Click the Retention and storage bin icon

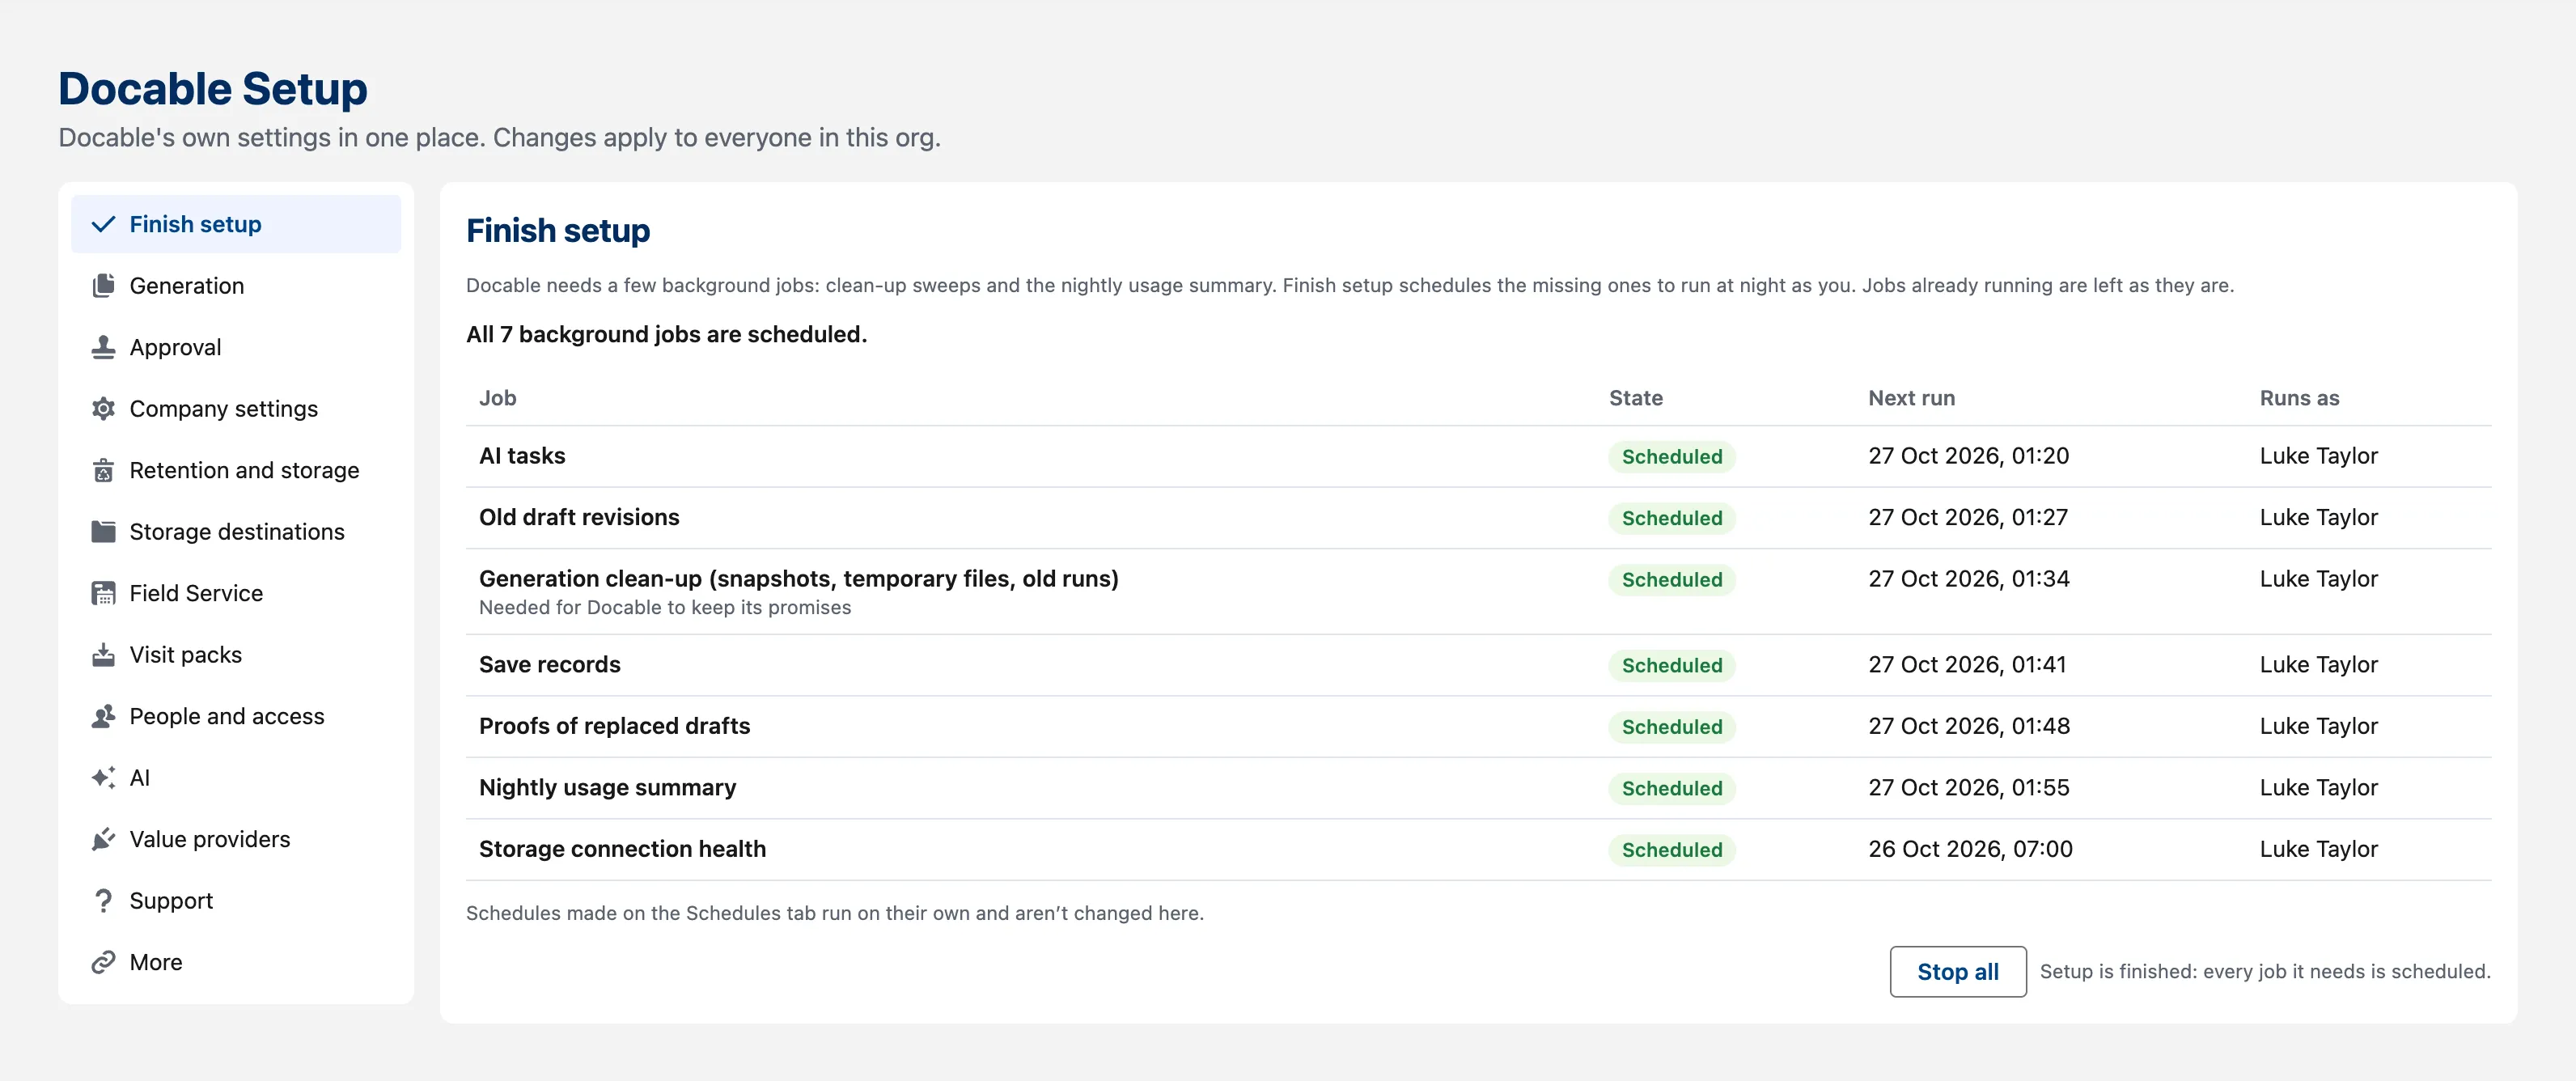coord(103,470)
